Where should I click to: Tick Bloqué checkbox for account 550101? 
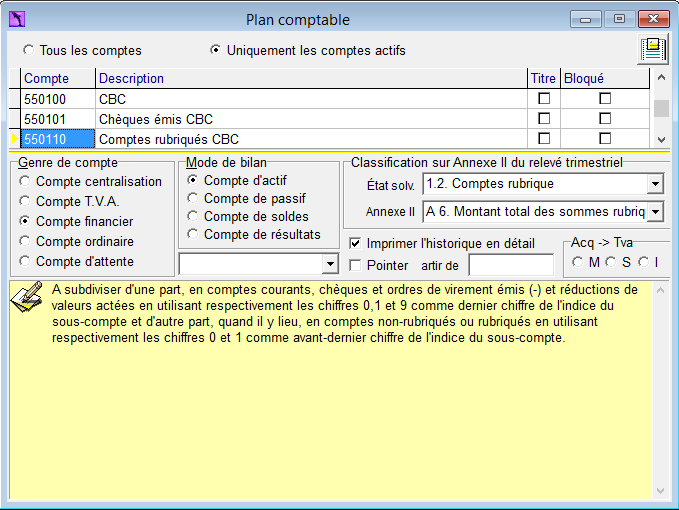click(x=605, y=119)
